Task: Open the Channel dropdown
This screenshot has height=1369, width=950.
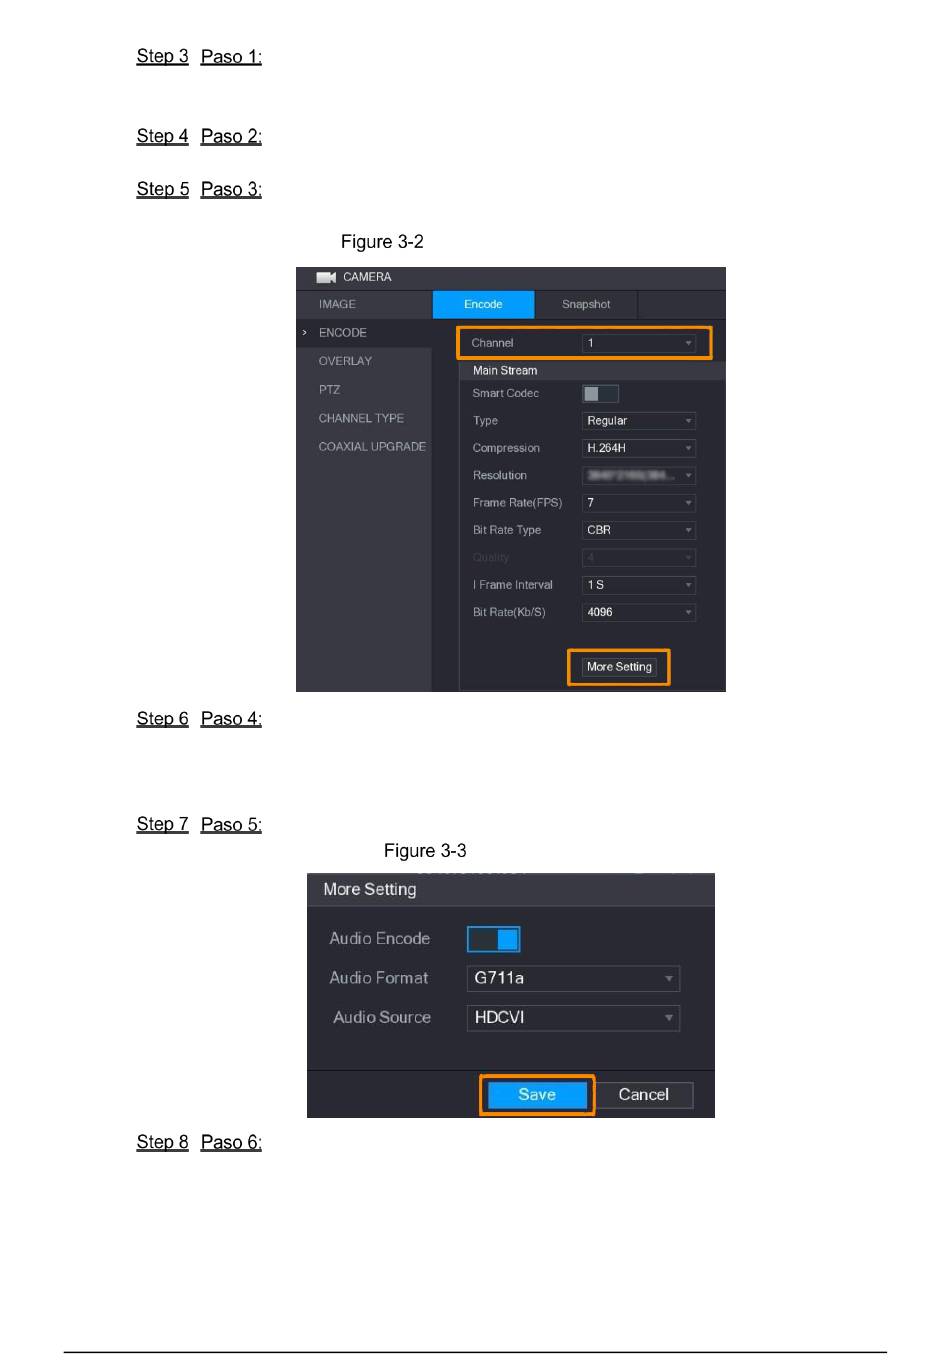Action: coord(638,343)
